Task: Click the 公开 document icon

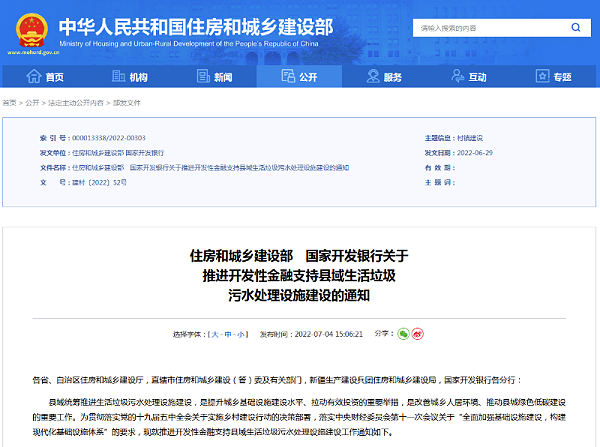Action: coord(285,77)
